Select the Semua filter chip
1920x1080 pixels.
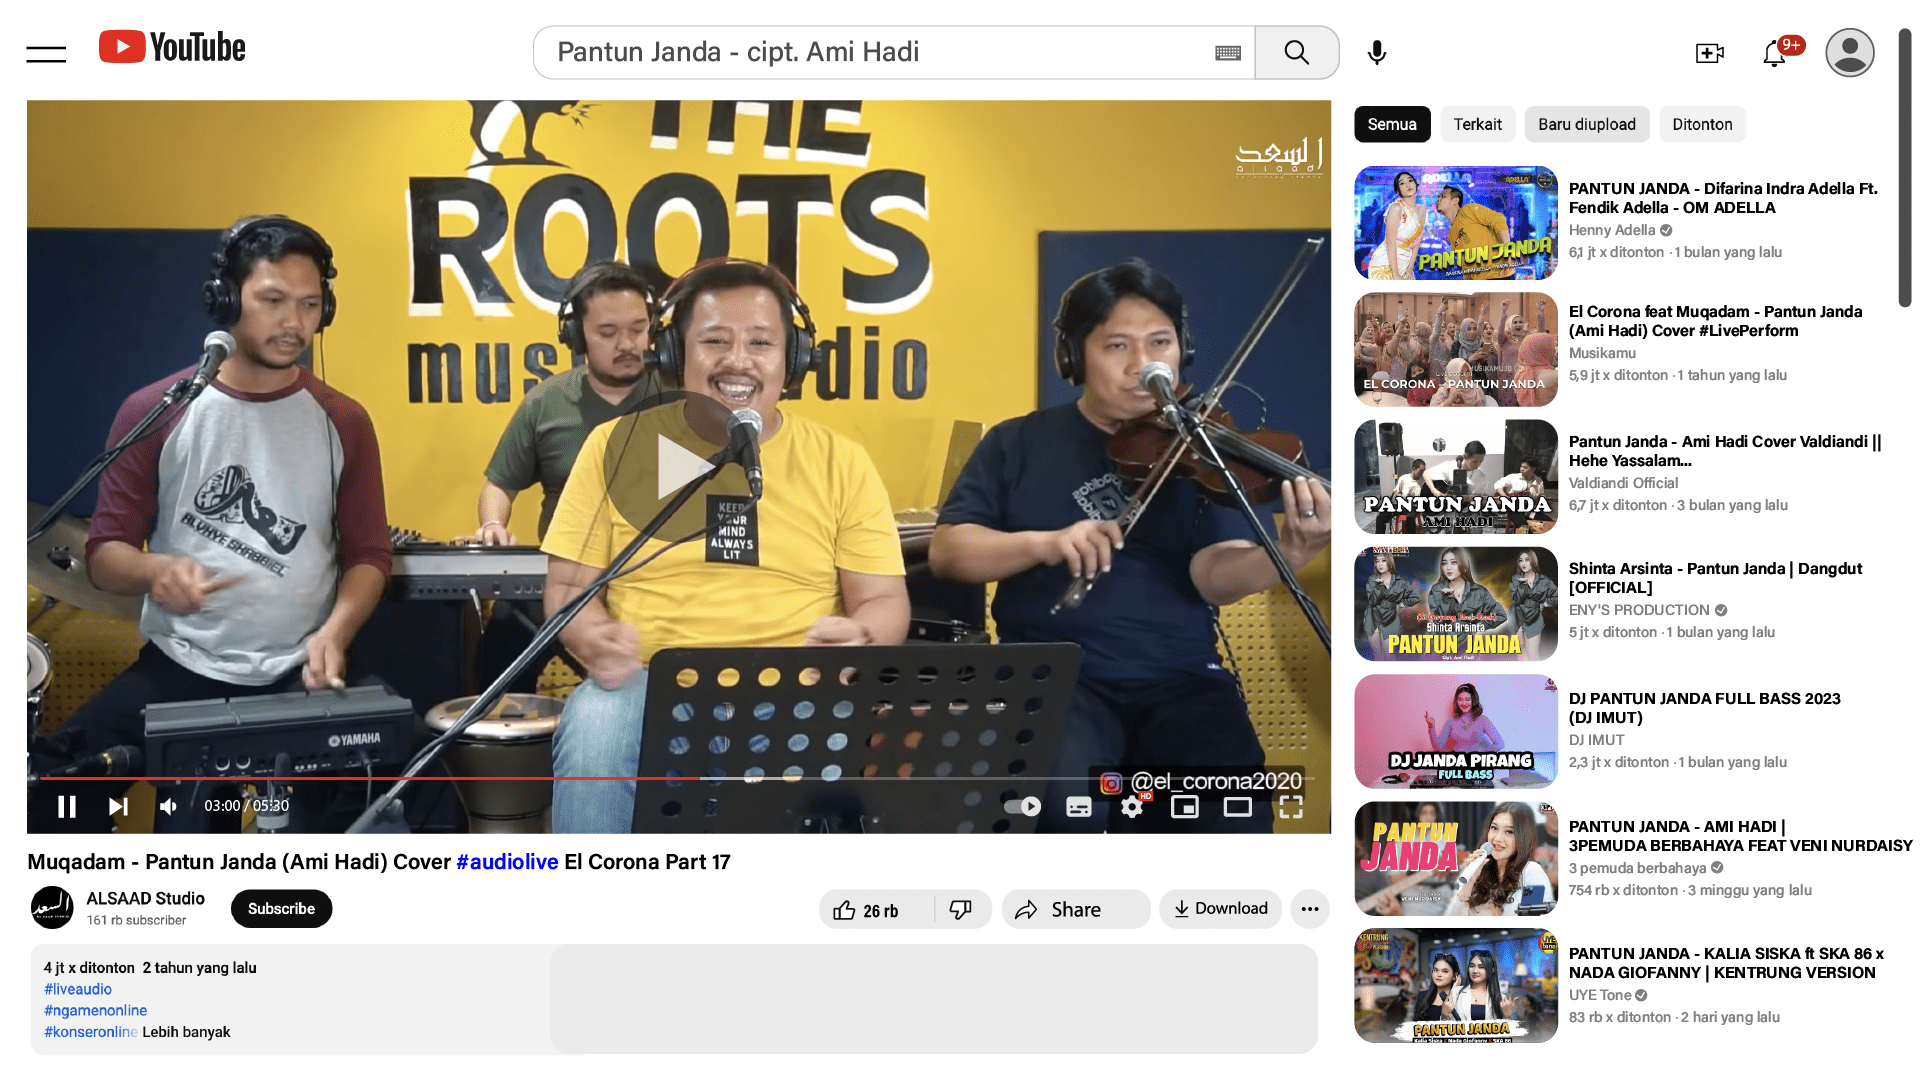(1392, 125)
